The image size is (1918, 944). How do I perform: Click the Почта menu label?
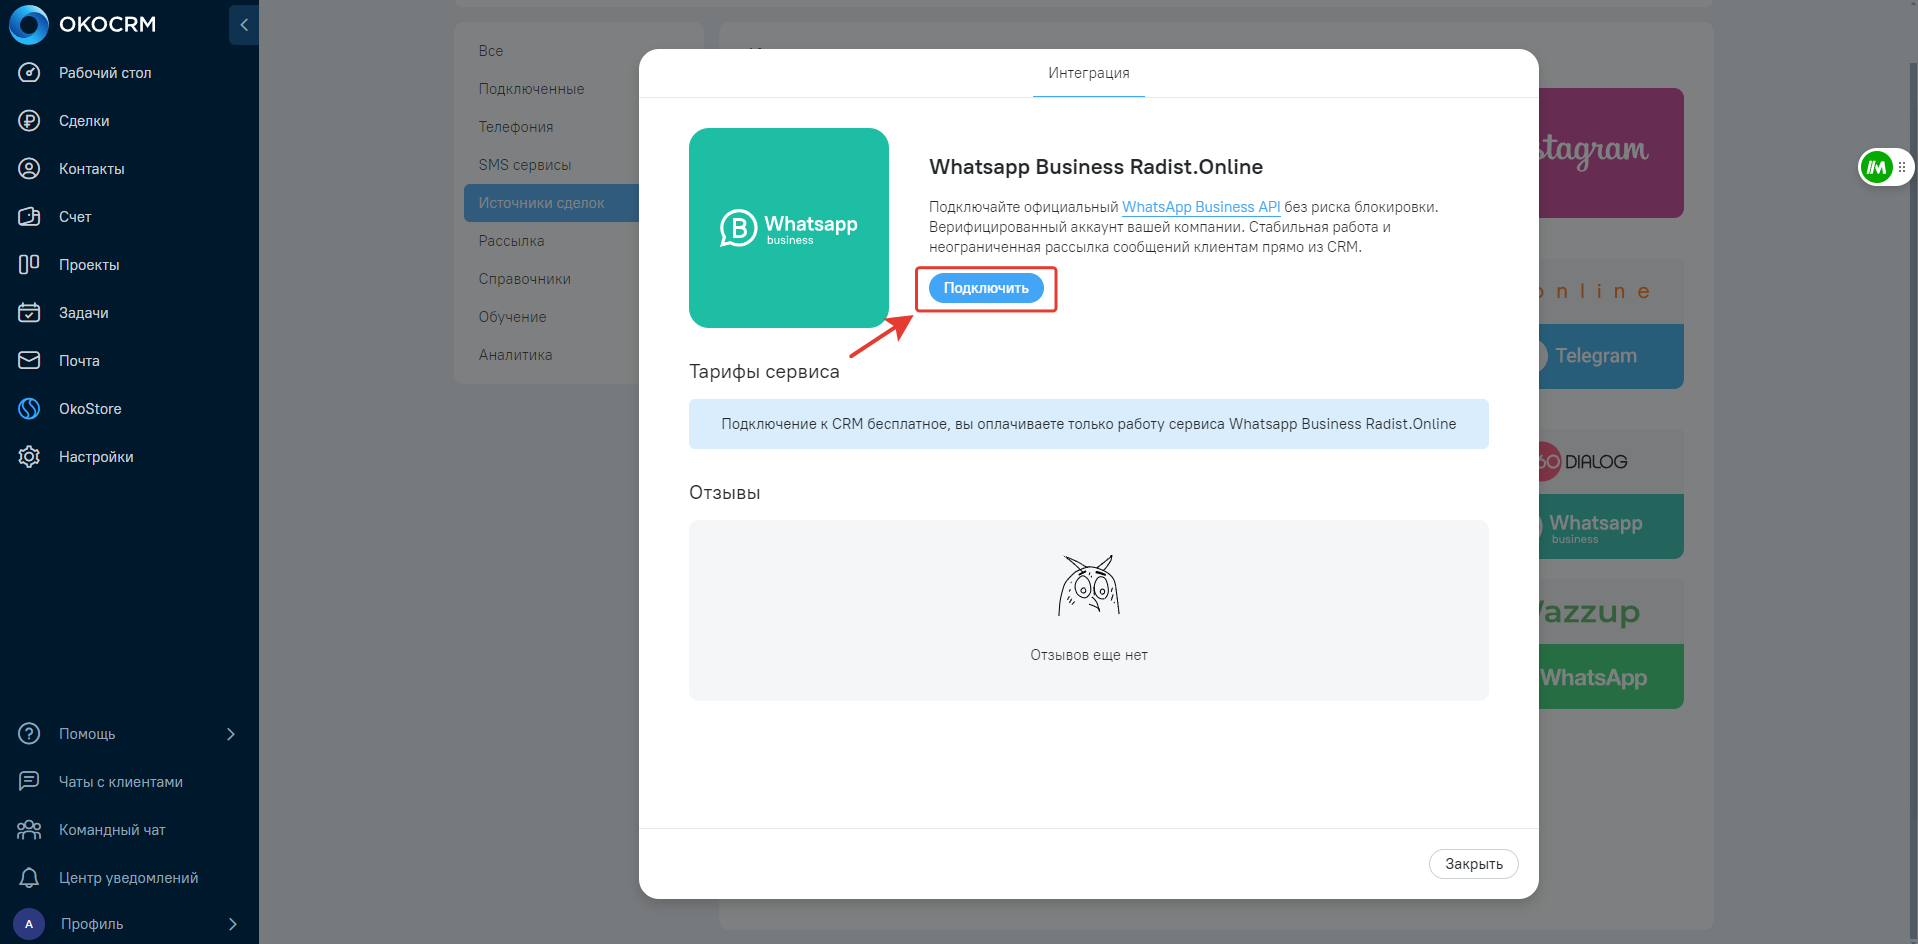pos(79,361)
